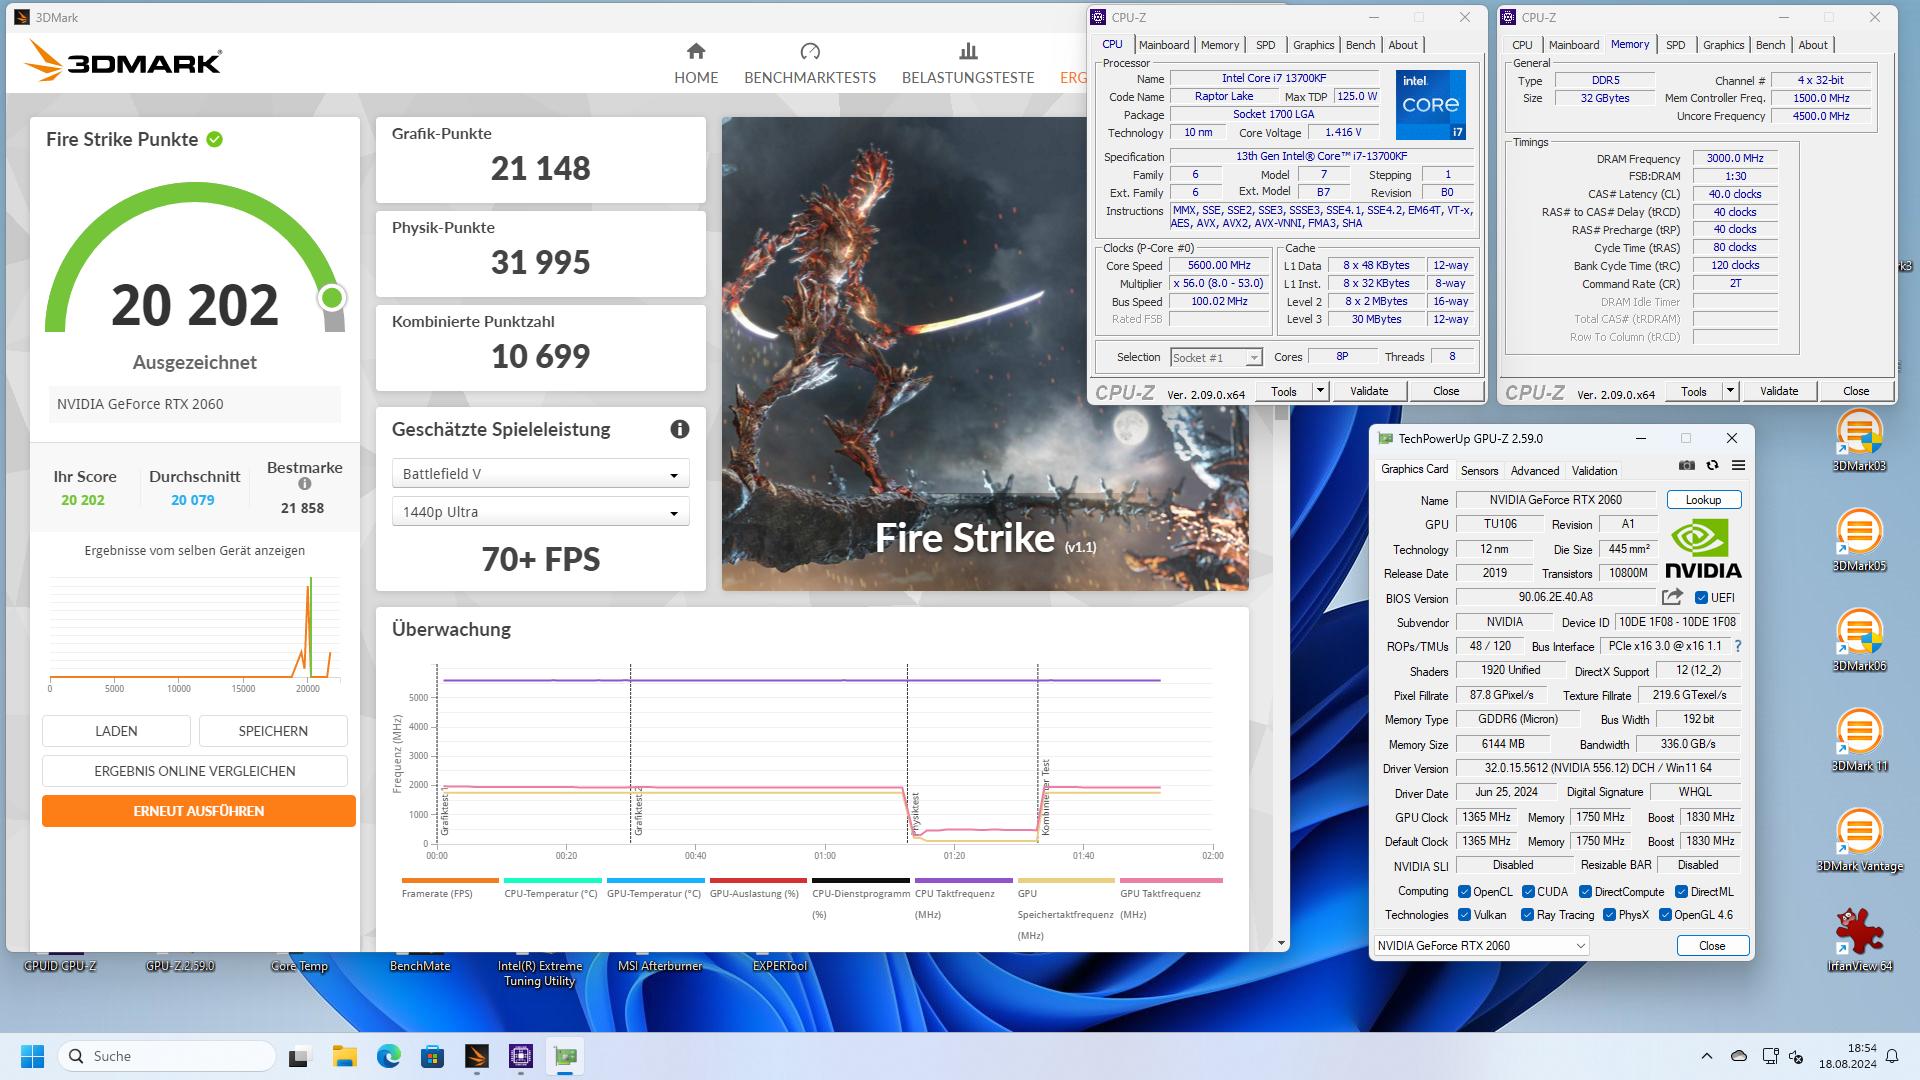Click the LADEN button
This screenshot has width=1920, height=1080.
[116, 731]
